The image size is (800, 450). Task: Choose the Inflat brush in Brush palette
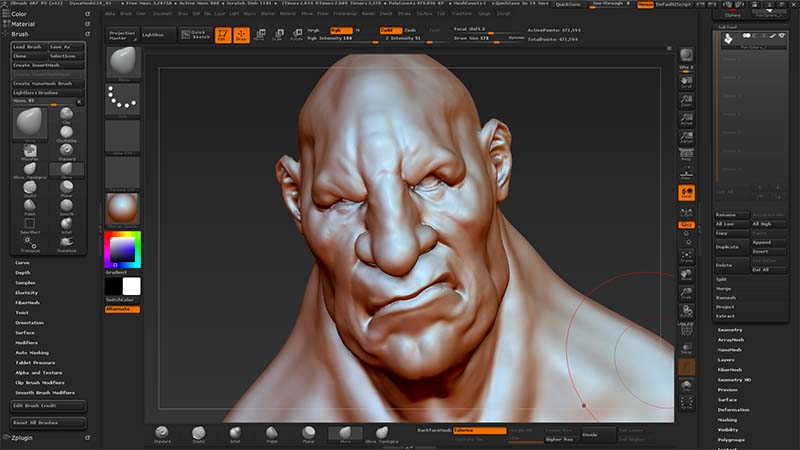point(66,226)
